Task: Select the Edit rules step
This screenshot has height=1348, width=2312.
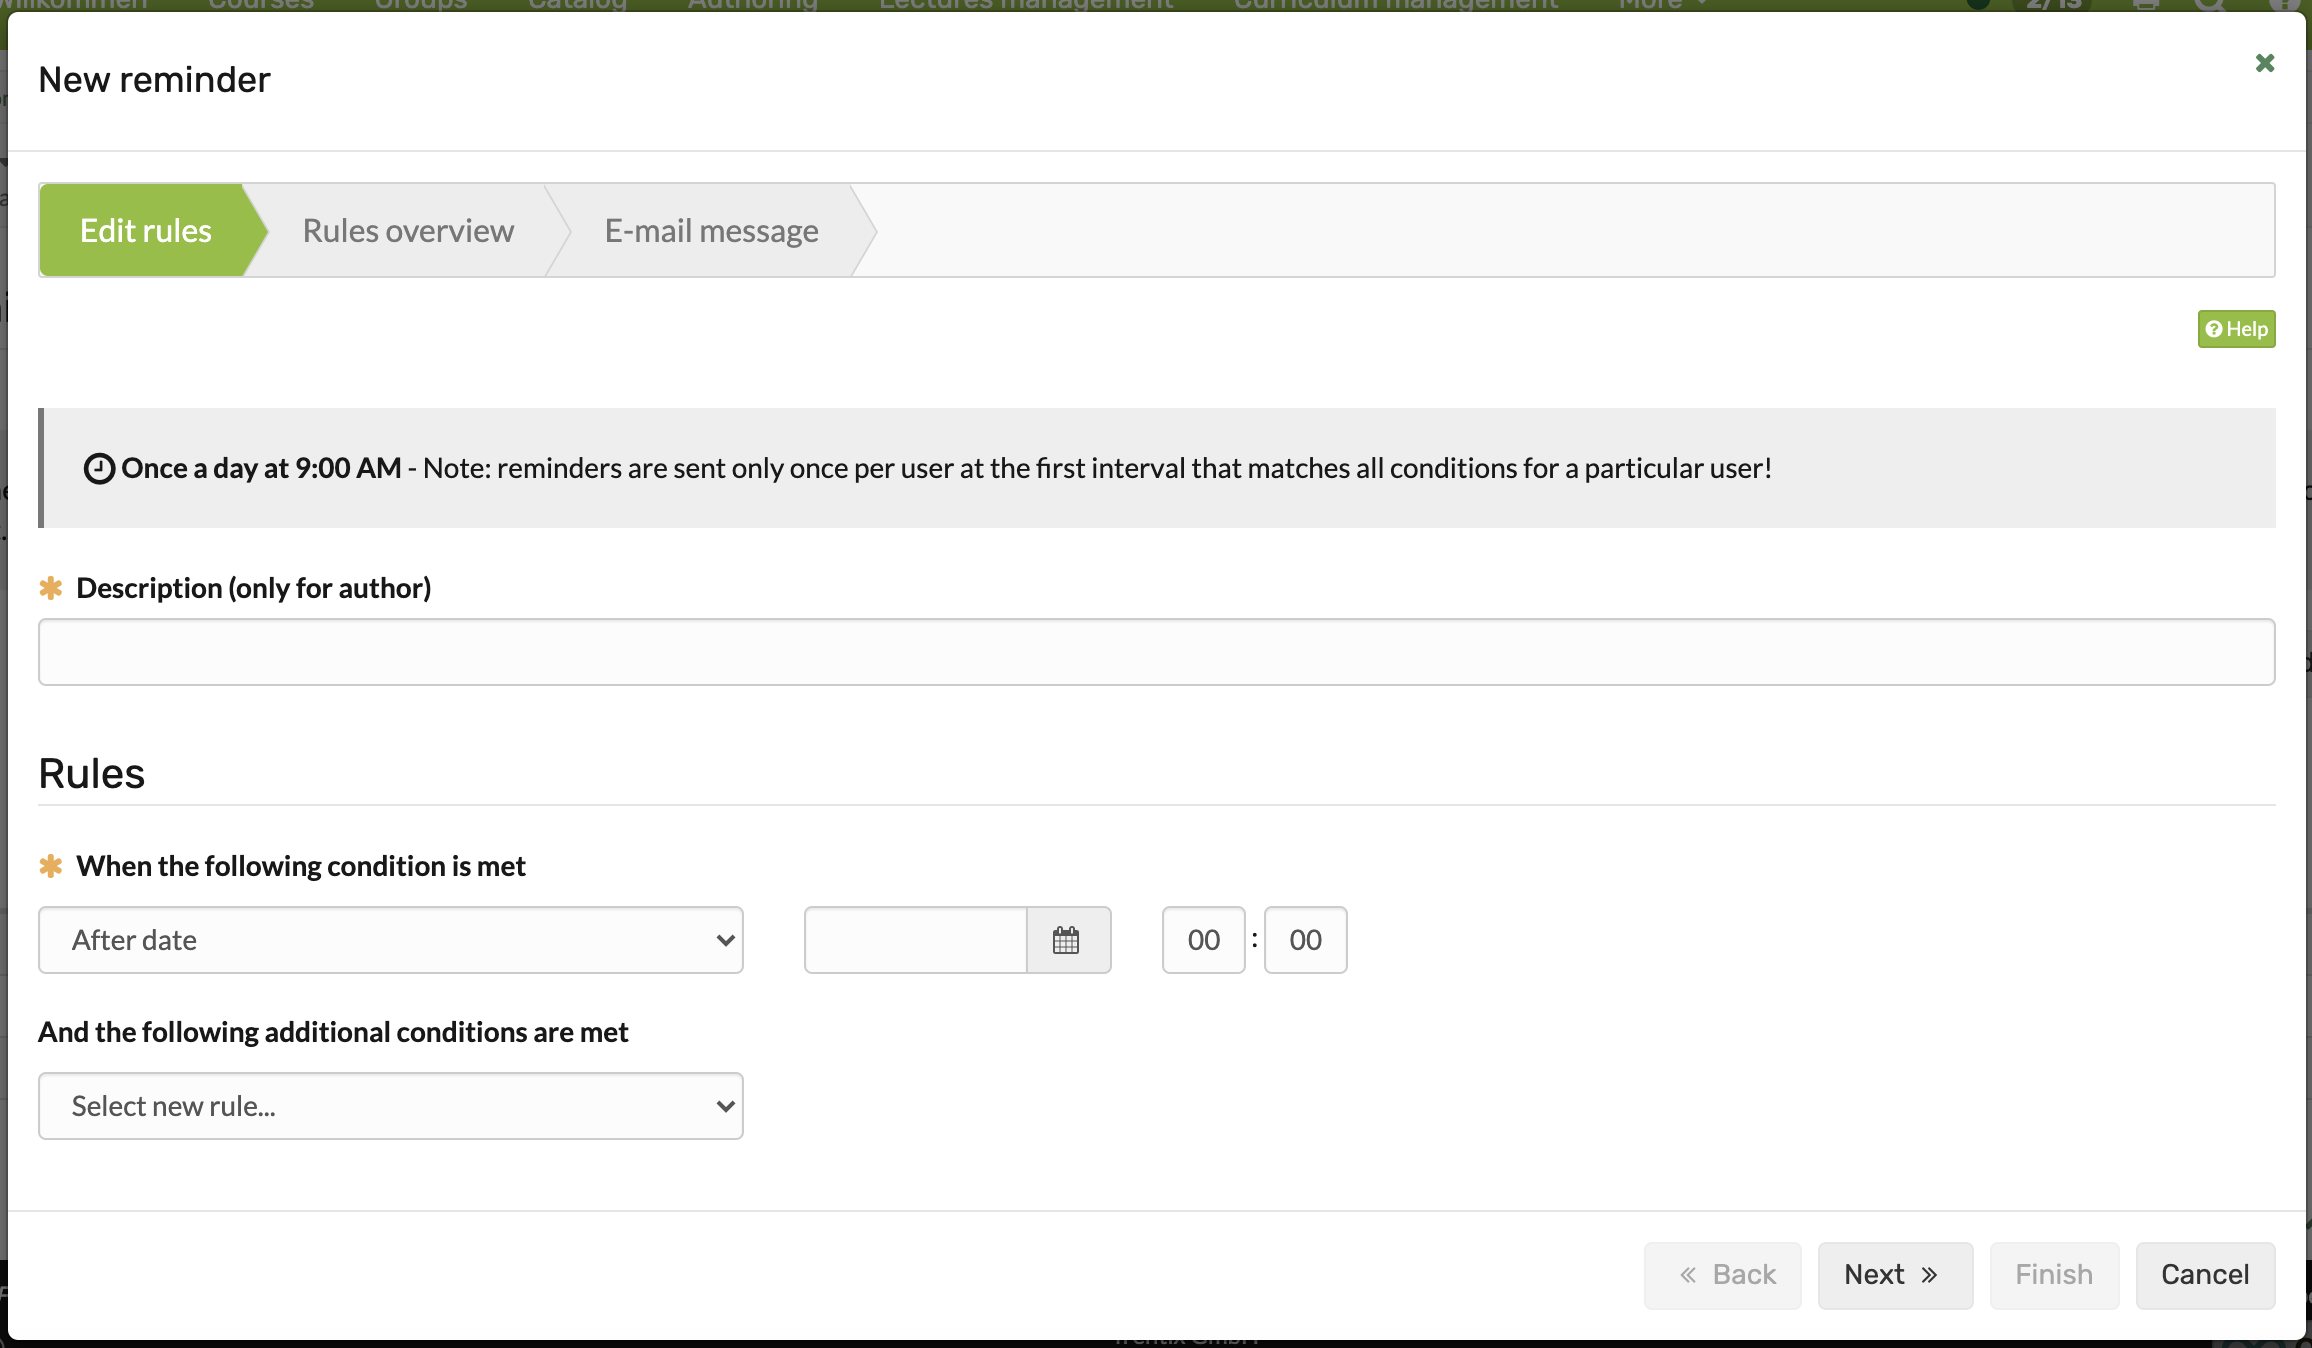Action: point(146,231)
